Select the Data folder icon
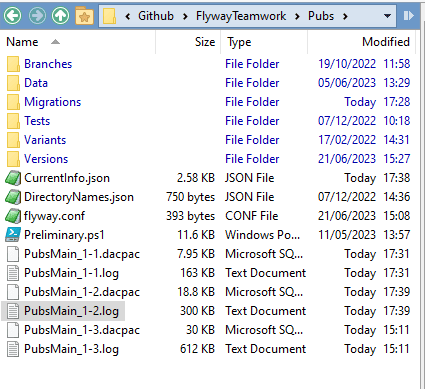The height and width of the screenshot is (389, 425). pyautogui.click(x=13, y=83)
